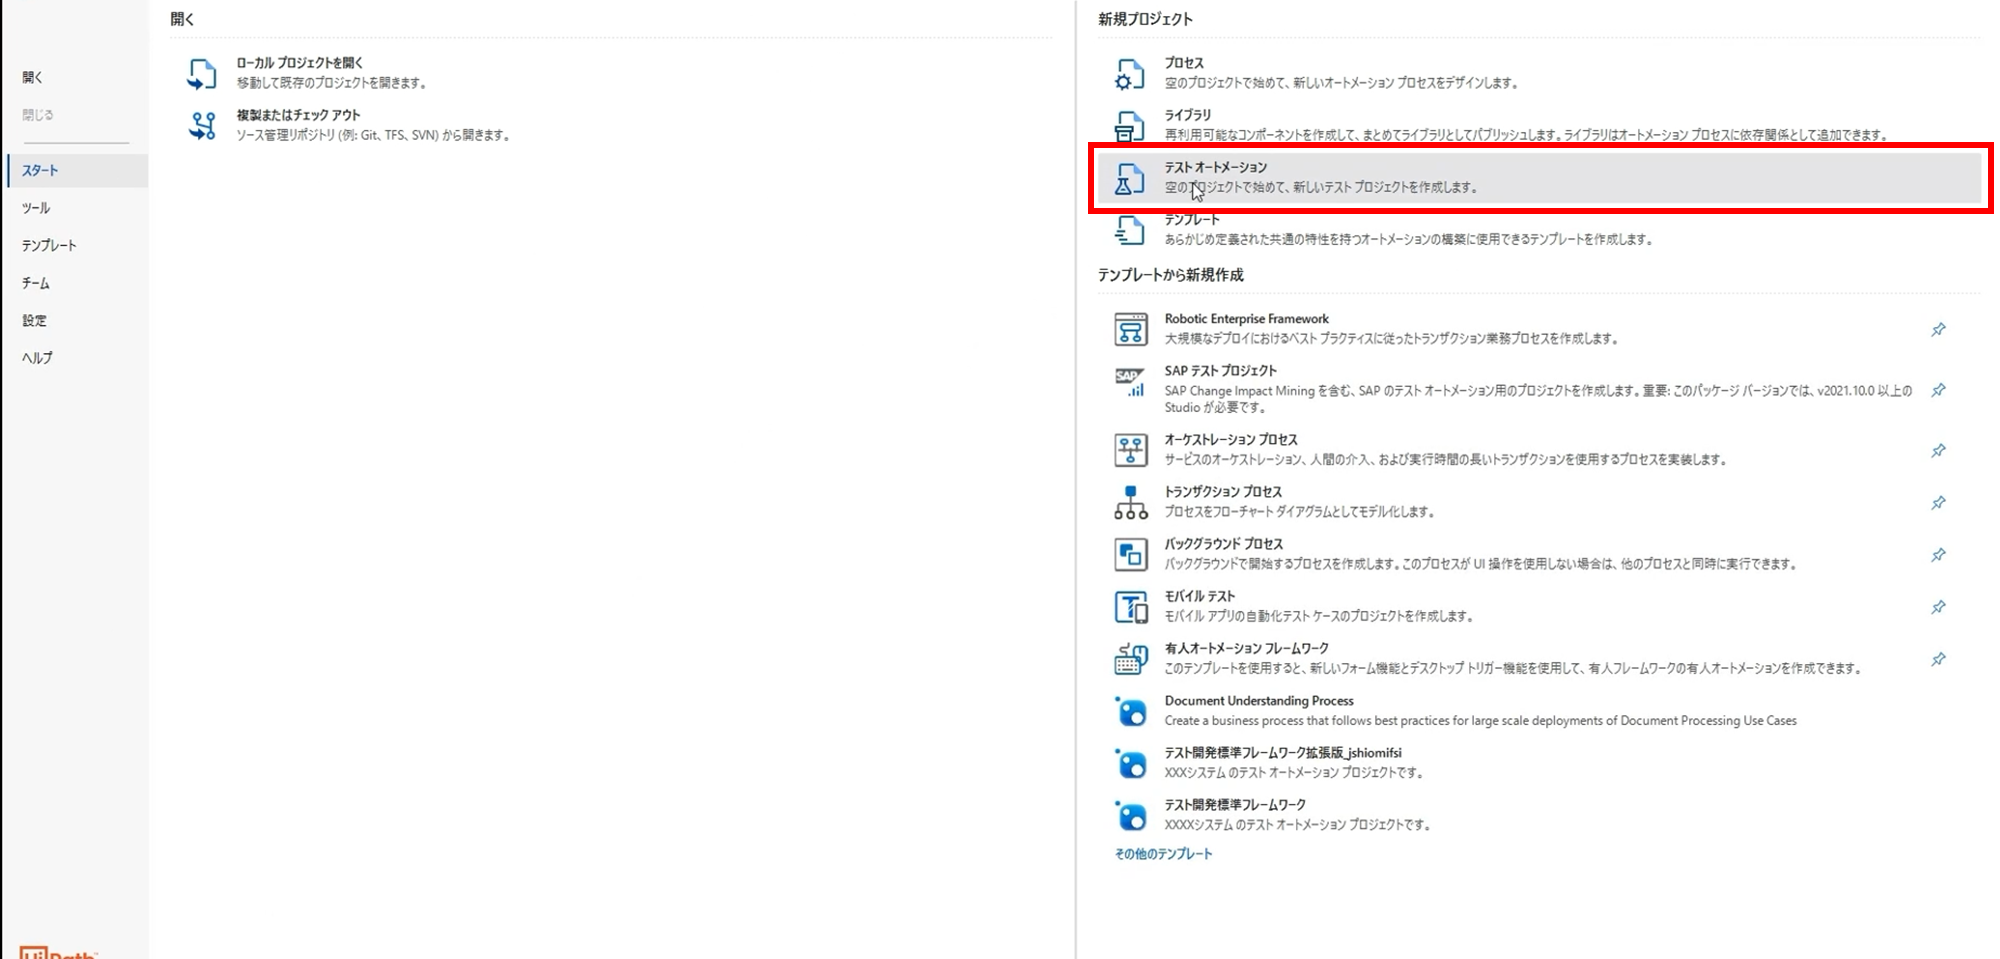
Task: Click the テスト開発標準フレームワーク拡張版_jshiomifsi icon
Action: pos(1131,763)
